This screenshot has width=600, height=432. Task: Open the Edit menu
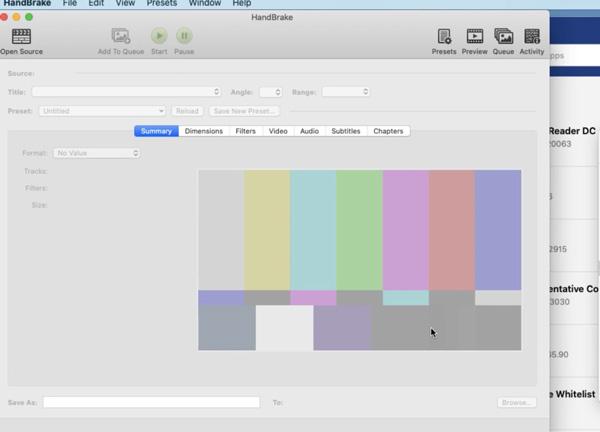[x=96, y=3]
